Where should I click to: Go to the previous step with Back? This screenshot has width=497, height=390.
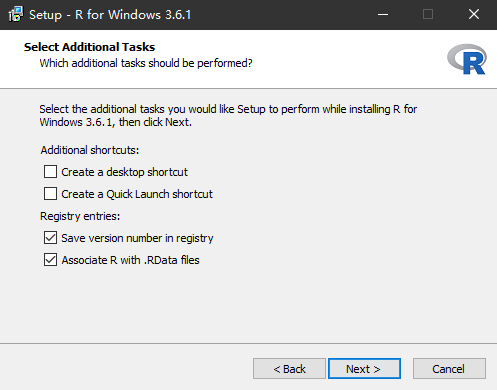point(289,369)
